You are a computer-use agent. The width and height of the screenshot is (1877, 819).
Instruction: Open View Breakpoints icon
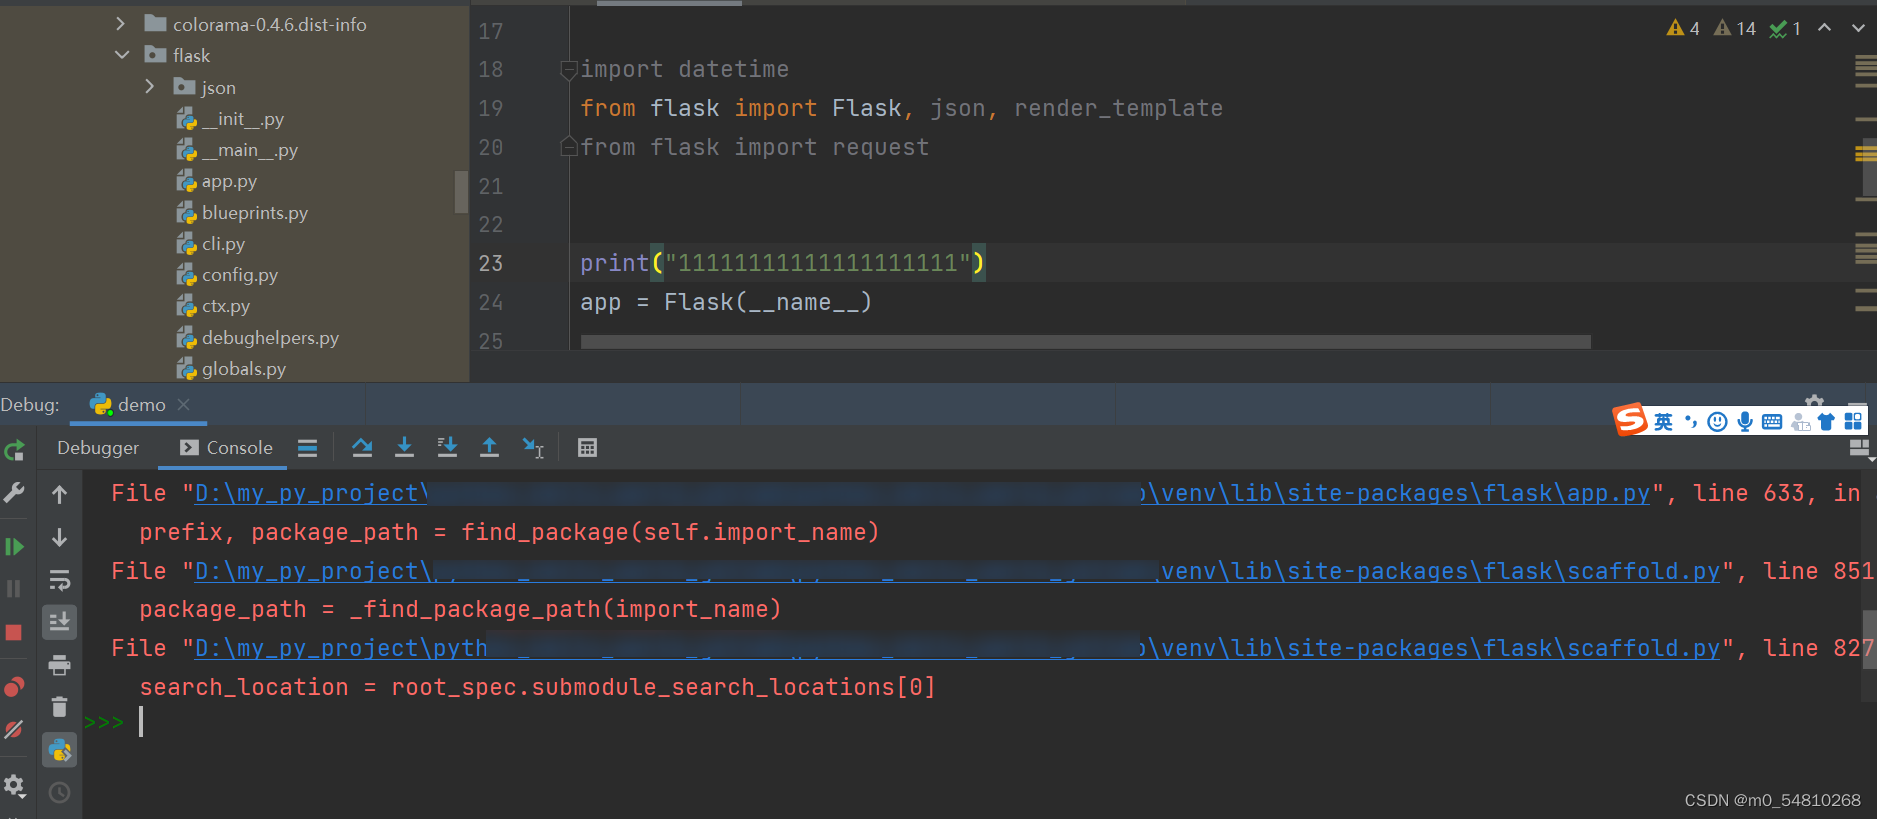click(14, 687)
